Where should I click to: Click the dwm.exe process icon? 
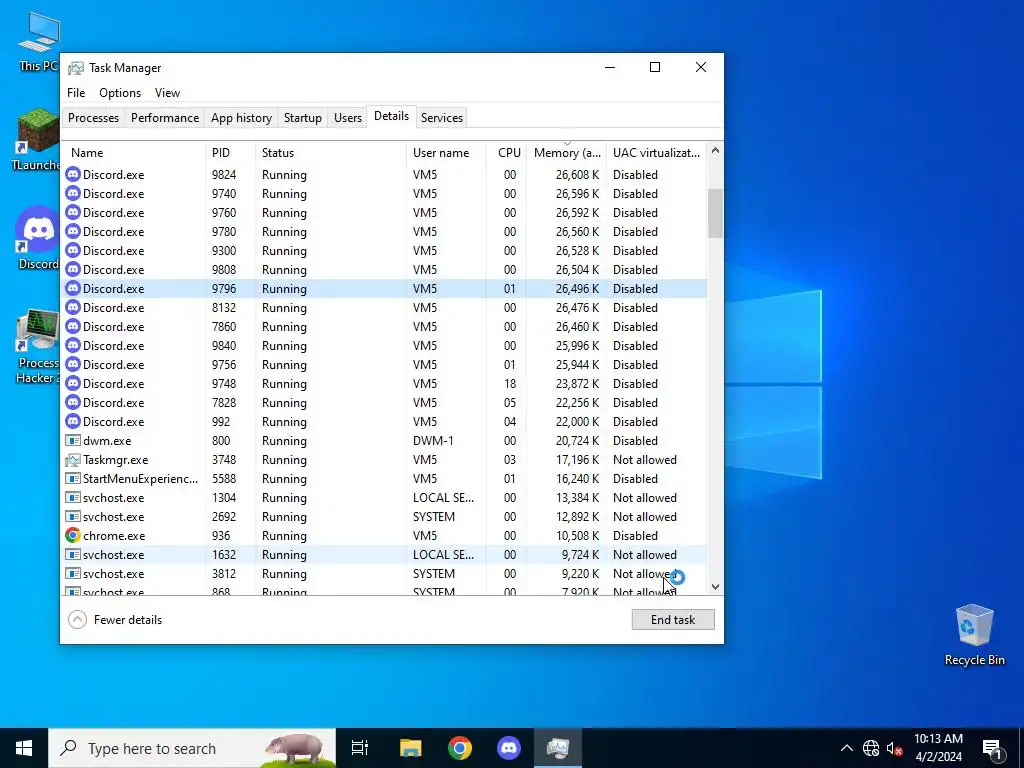click(73, 440)
